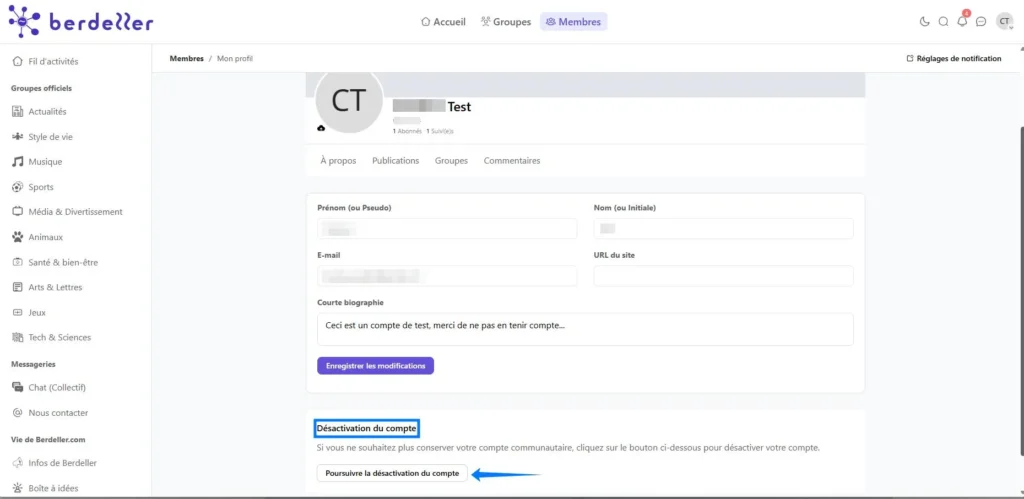
Task: Open Réglages de notification link
Action: pos(953,59)
